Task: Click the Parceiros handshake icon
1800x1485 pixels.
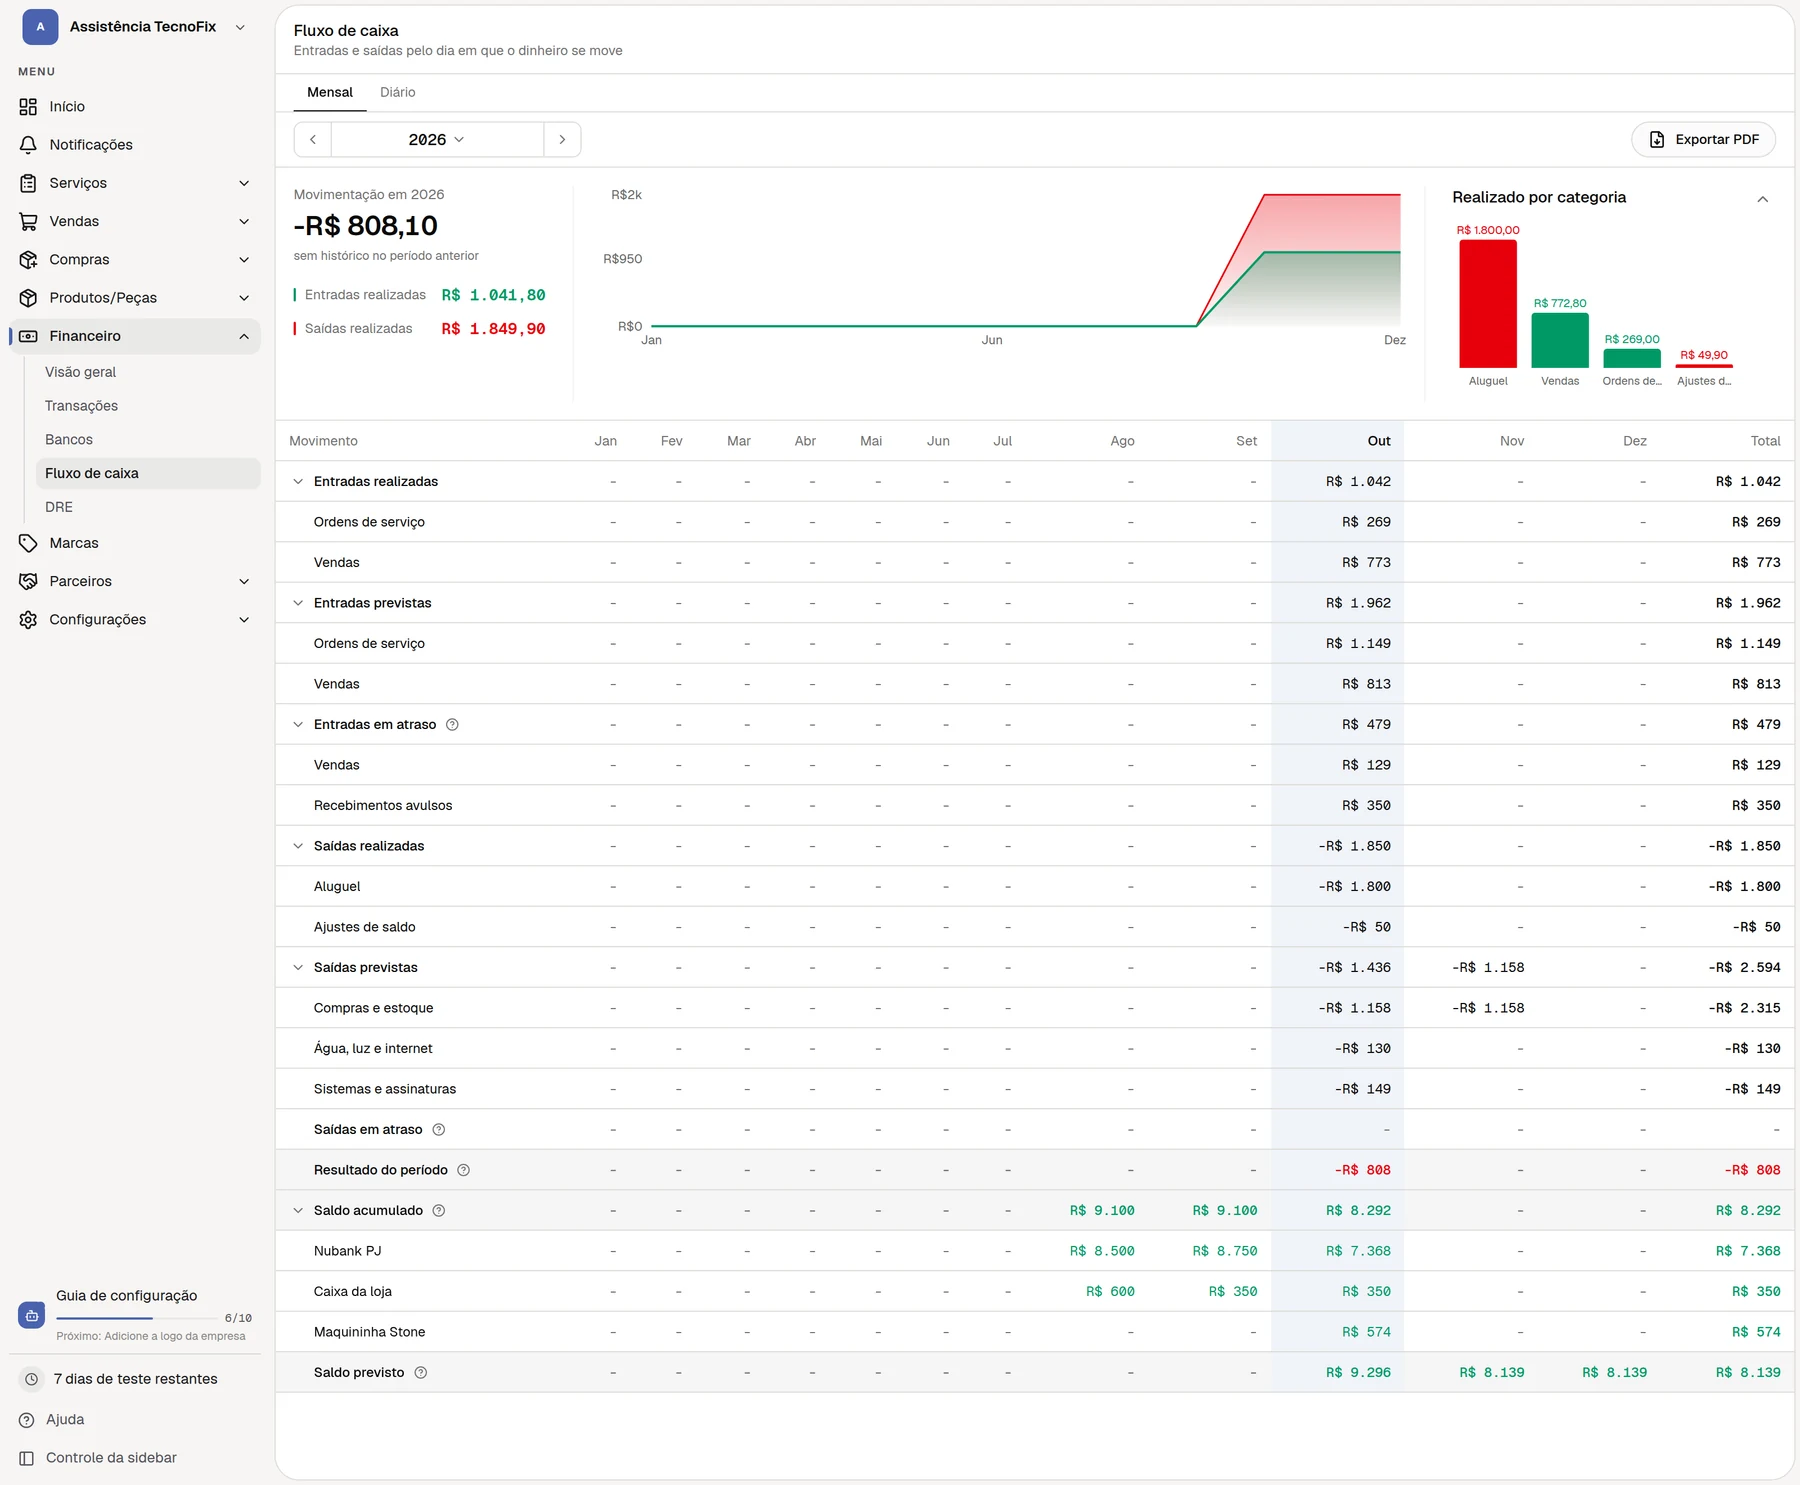Action: [28, 581]
